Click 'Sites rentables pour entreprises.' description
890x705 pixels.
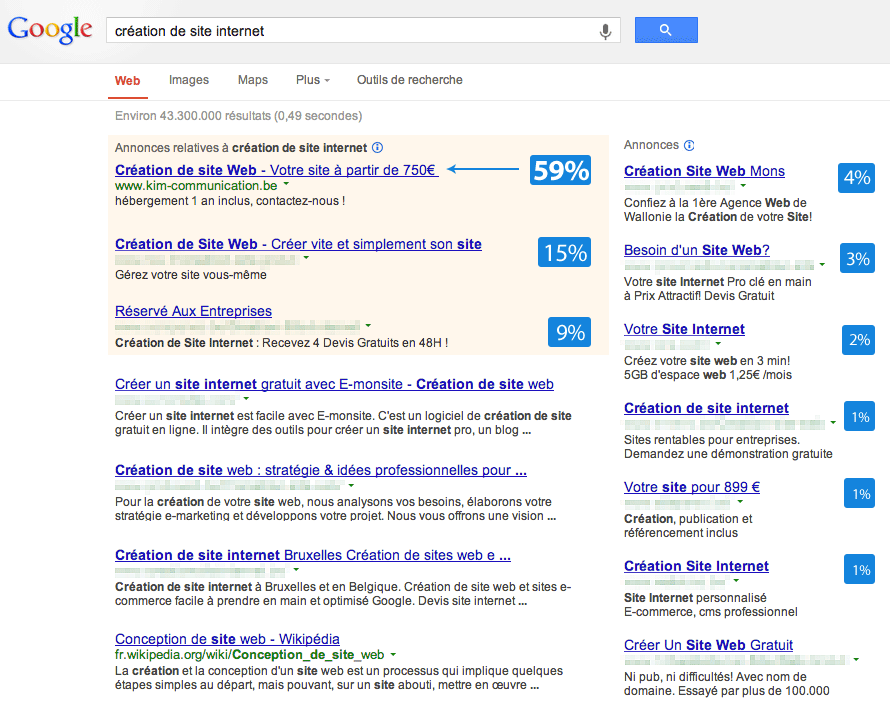(x=712, y=440)
